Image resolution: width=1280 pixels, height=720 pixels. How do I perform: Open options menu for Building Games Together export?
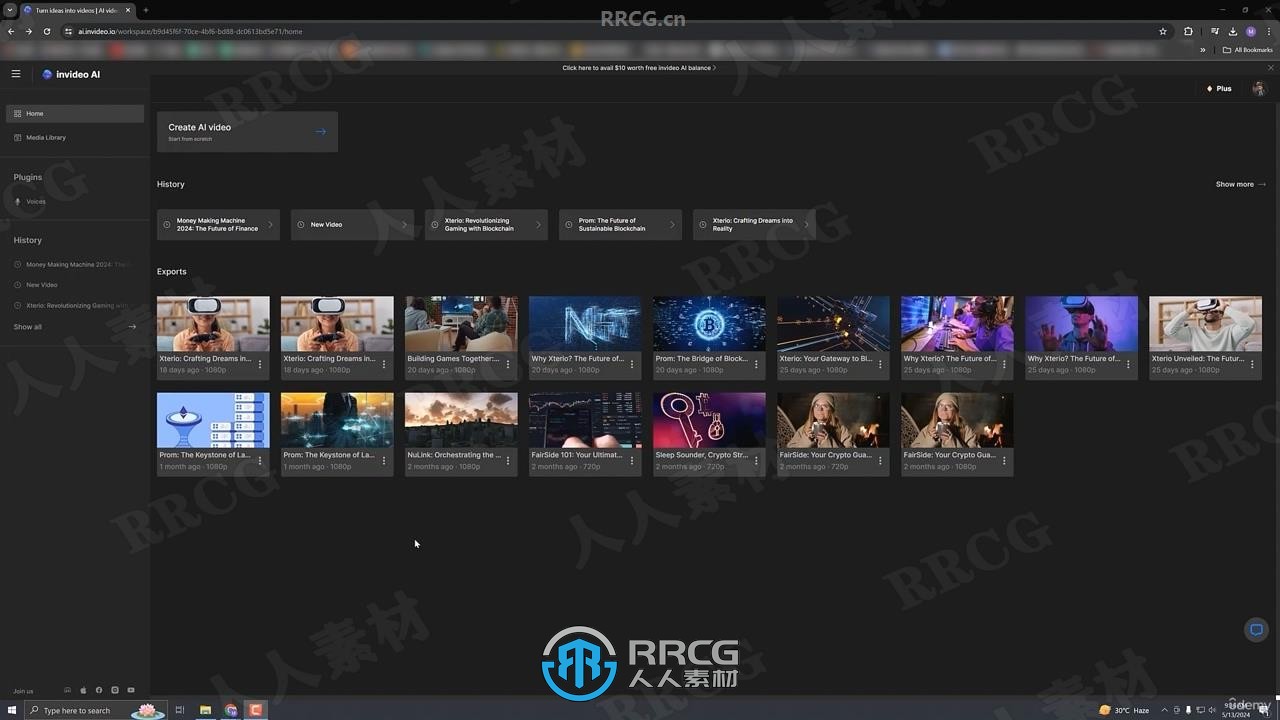508,365
